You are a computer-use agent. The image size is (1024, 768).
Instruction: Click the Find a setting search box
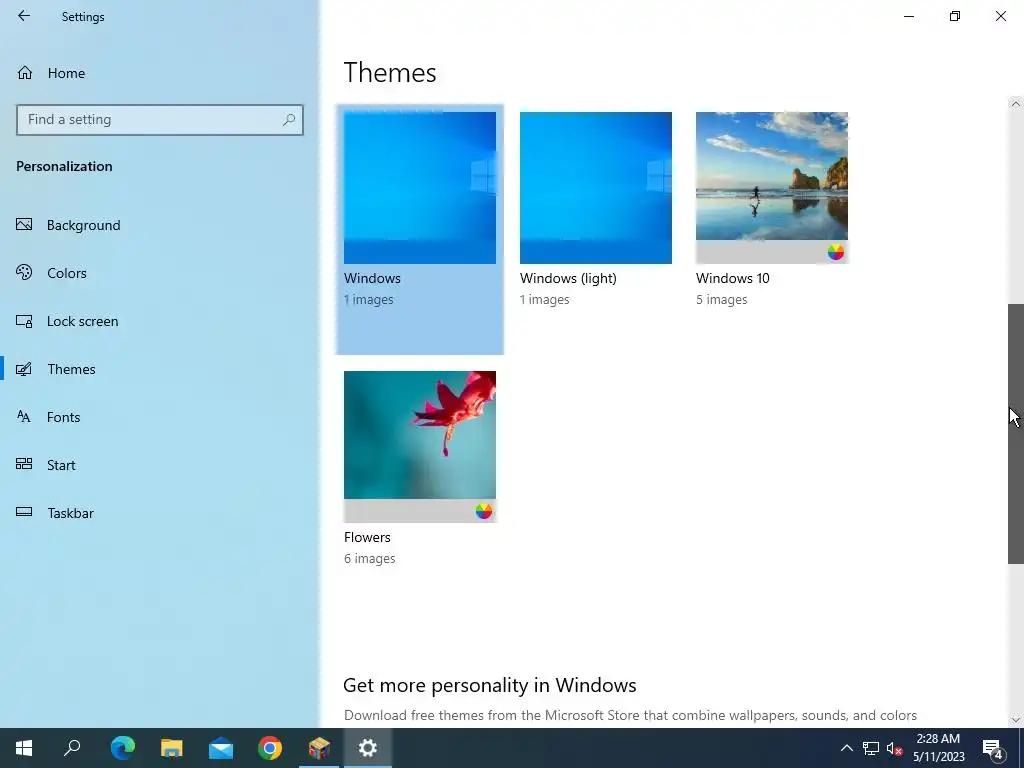coord(159,120)
